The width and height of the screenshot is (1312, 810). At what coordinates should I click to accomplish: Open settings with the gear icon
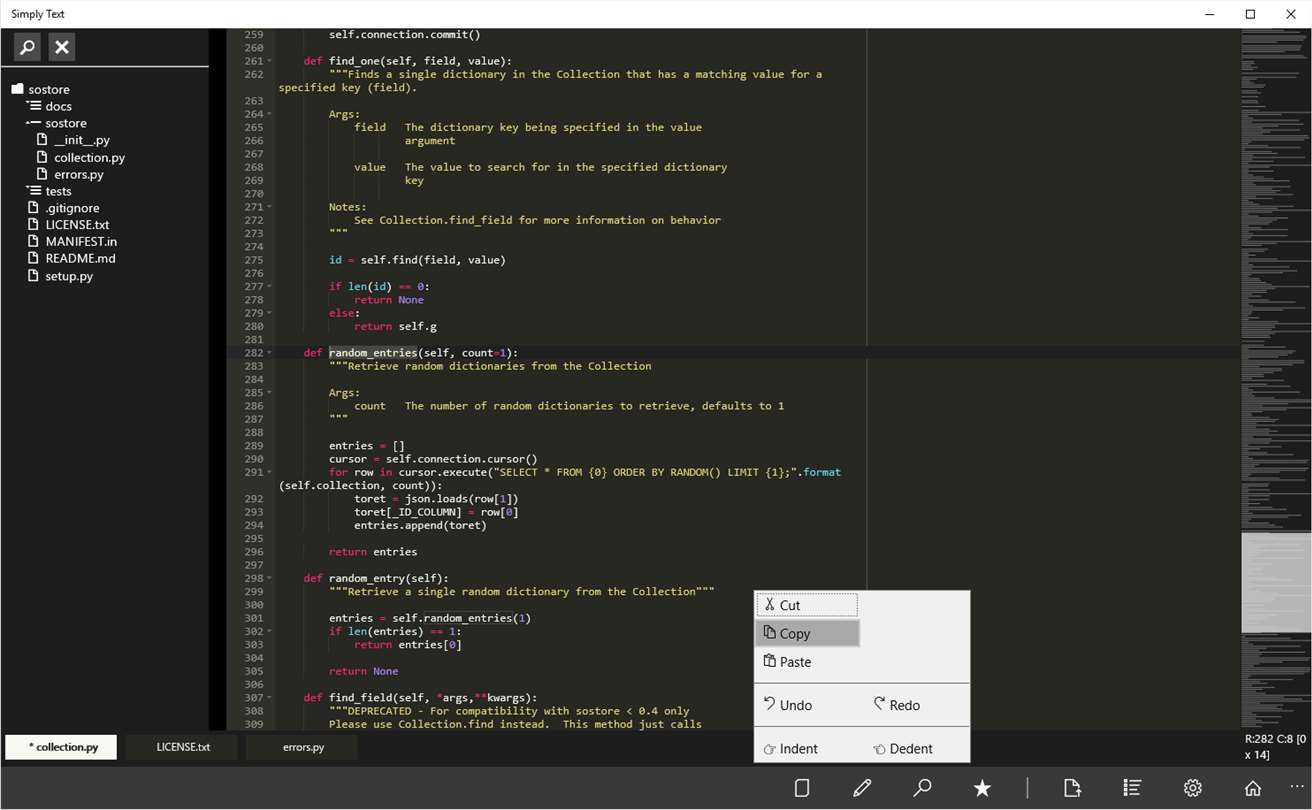point(1192,788)
